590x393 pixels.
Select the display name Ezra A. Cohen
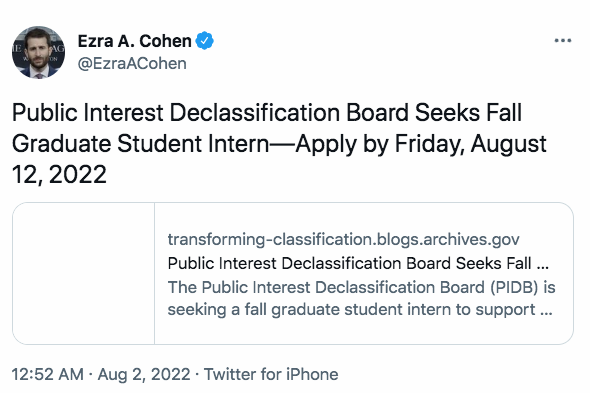[134, 41]
